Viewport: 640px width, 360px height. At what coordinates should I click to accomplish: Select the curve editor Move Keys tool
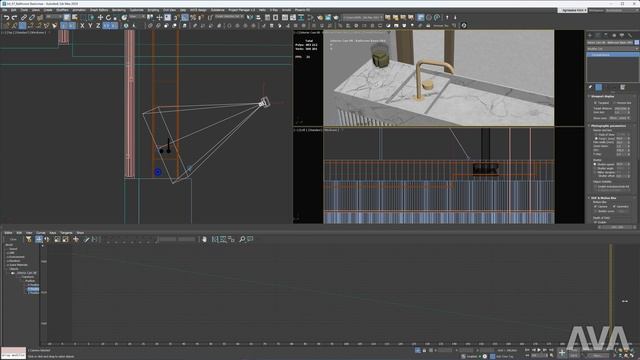[x=39, y=239]
